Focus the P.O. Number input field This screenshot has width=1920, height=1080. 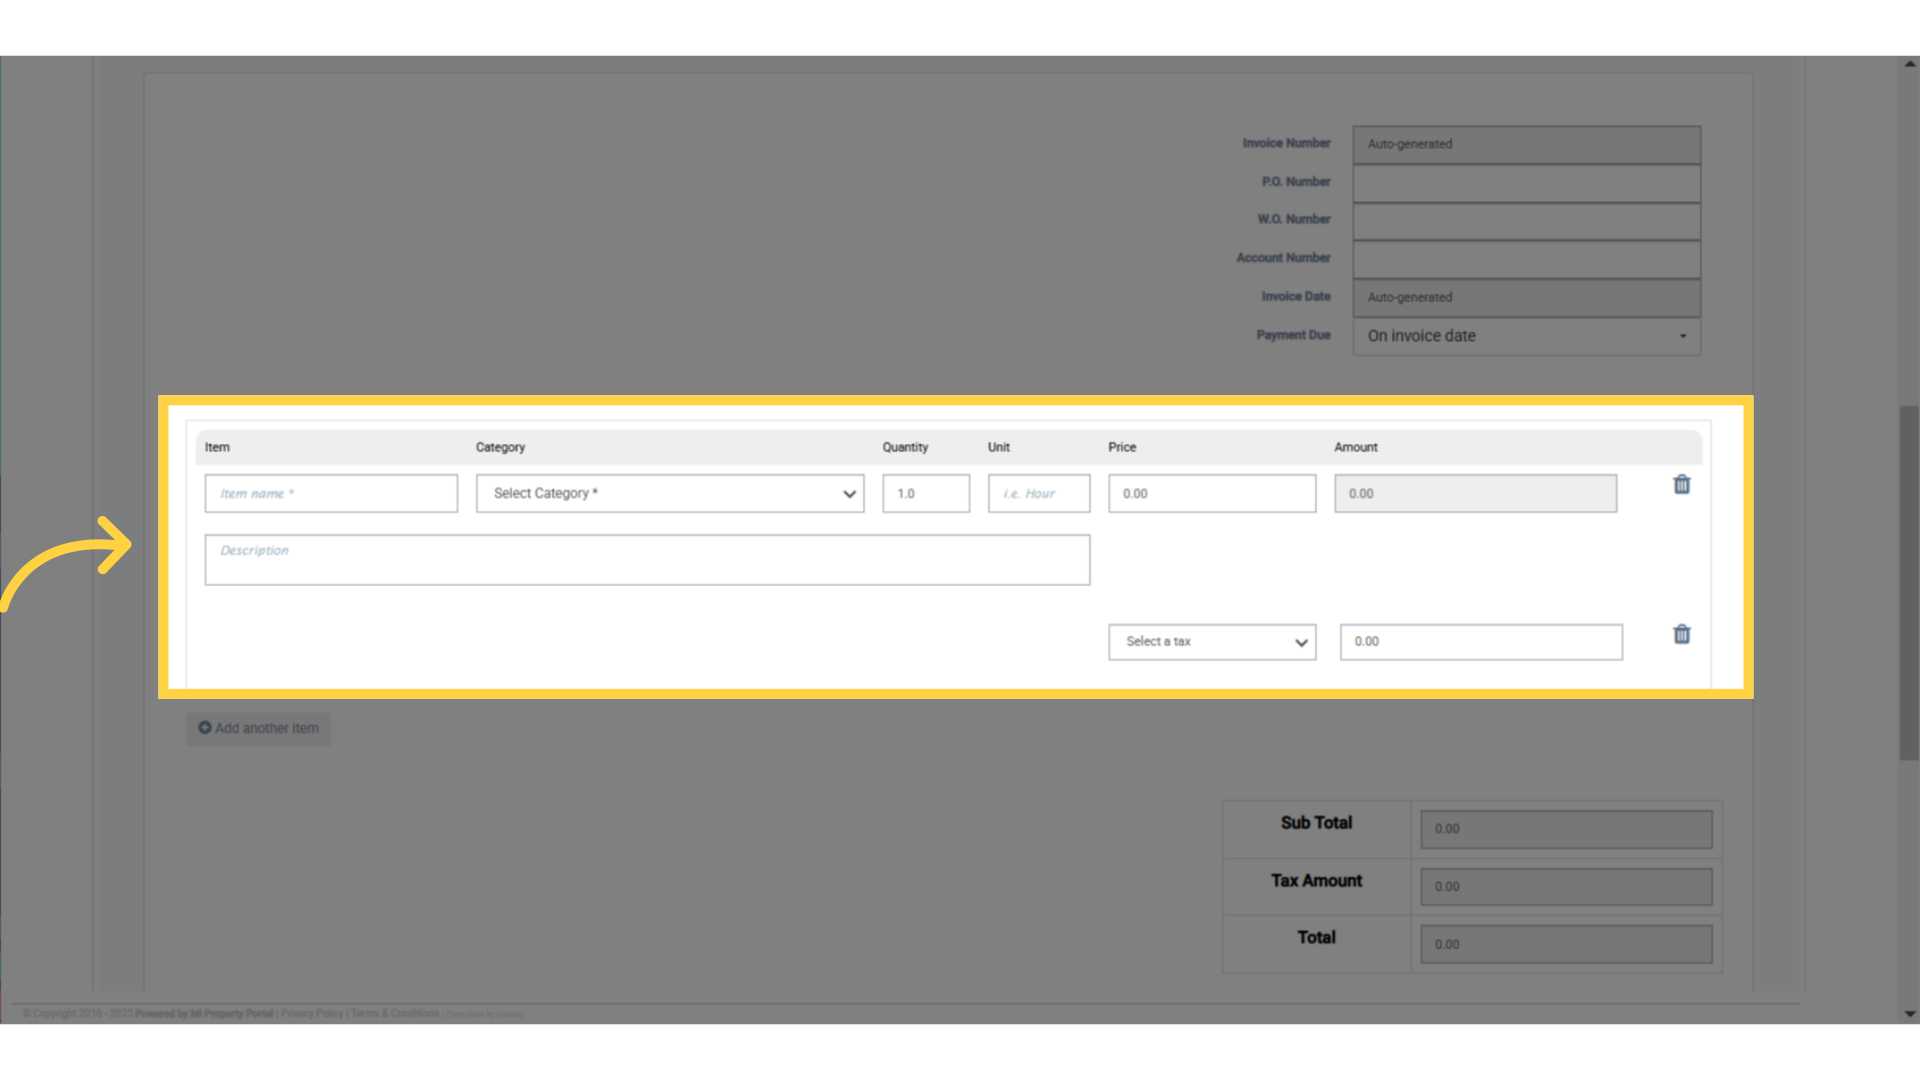1525,183
